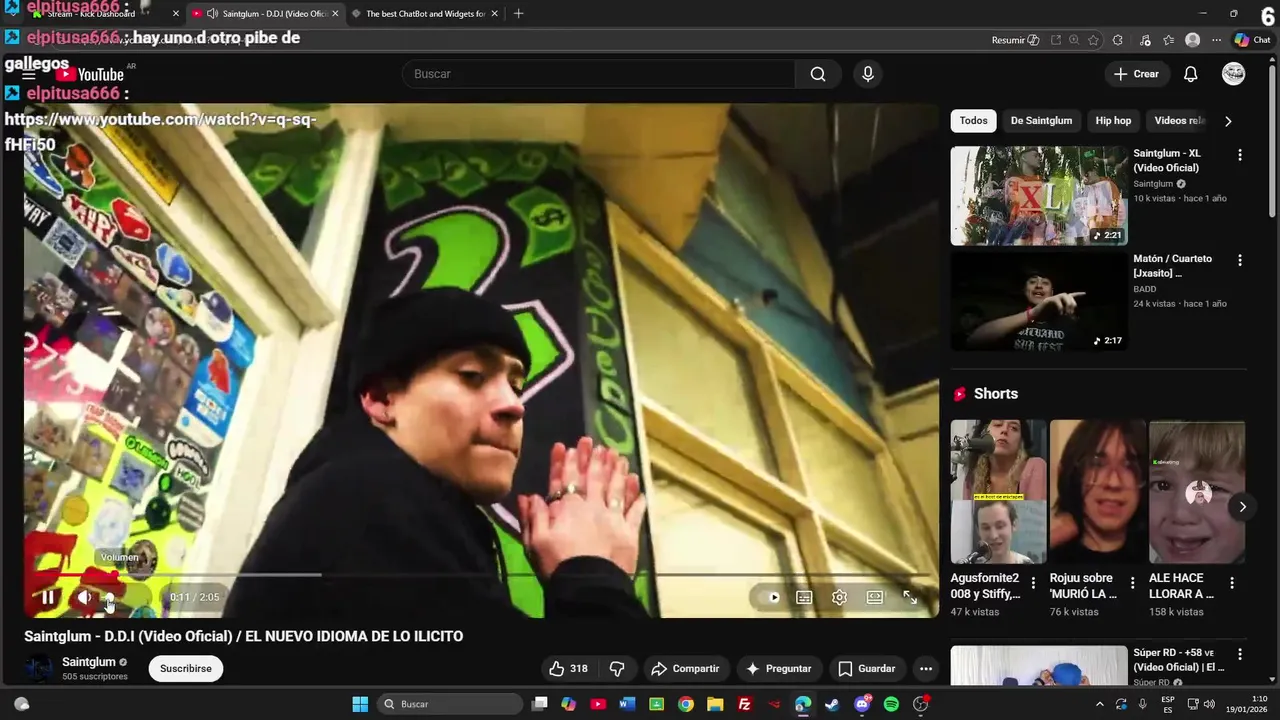Open options for the Súper RD video
Viewport: 1280px width, 720px height.
pyautogui.click(x=1239, y=655)
